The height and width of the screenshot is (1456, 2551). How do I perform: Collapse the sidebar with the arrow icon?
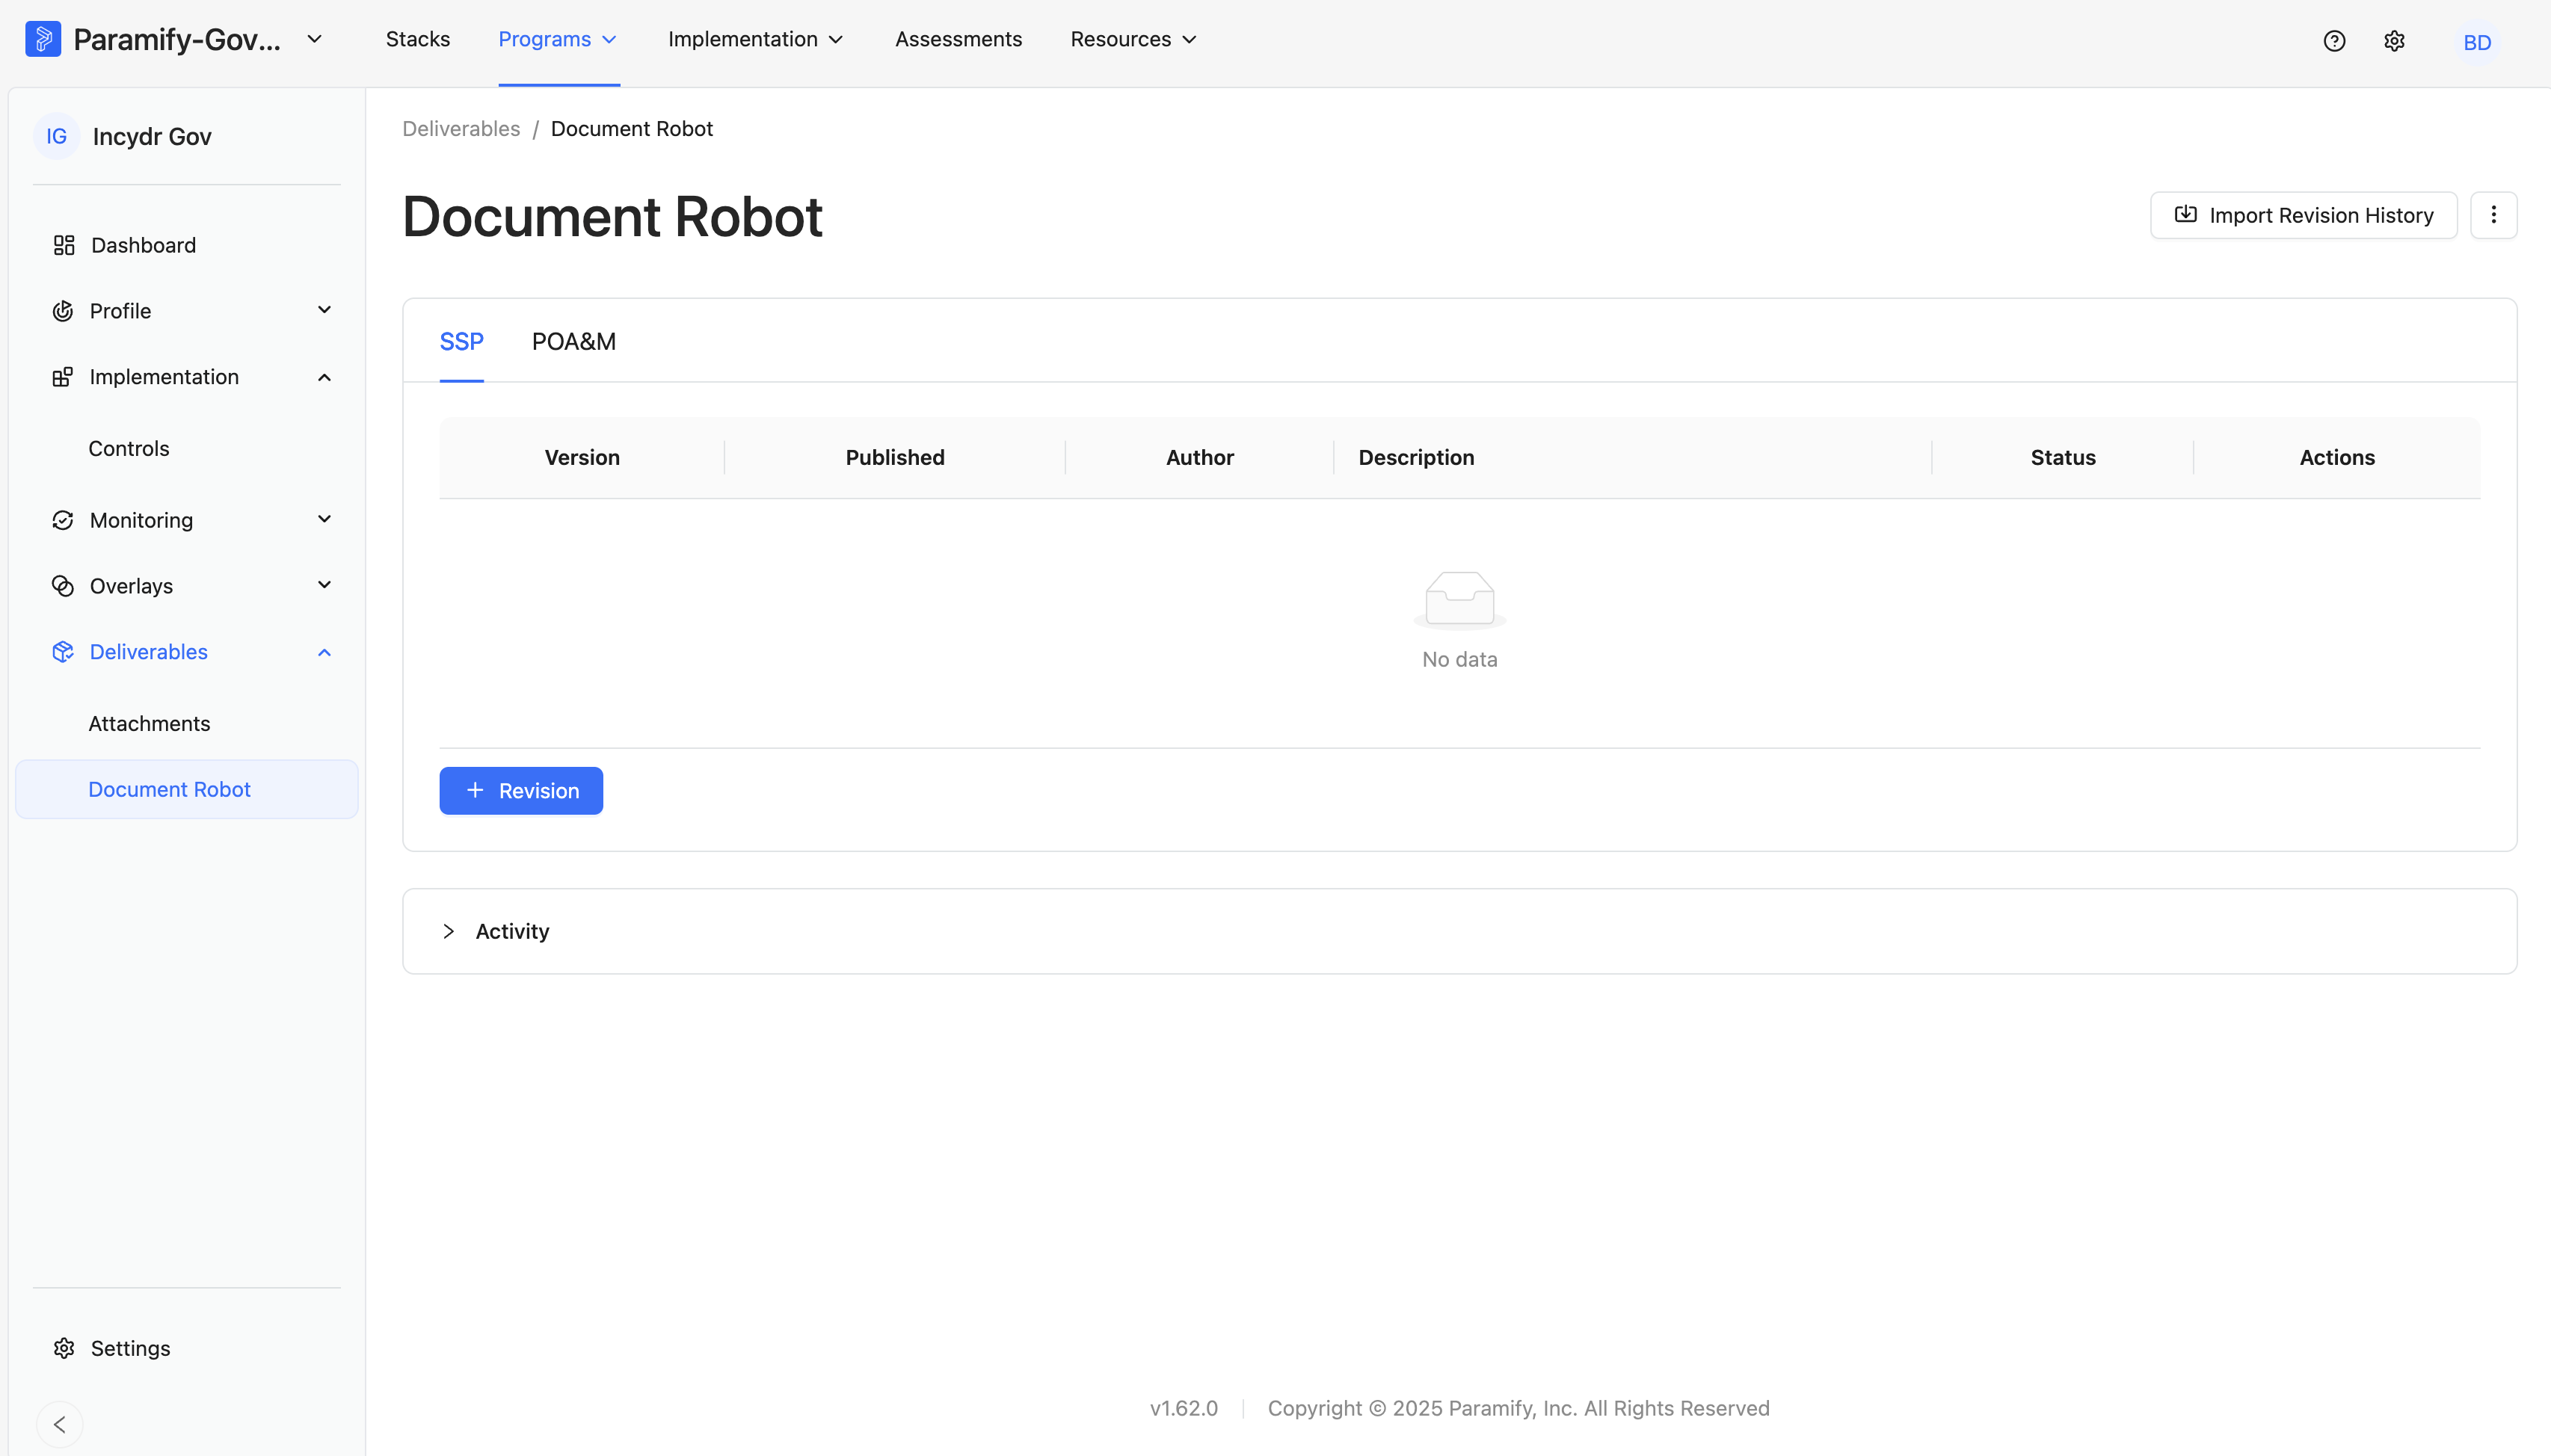point(60,1424)
